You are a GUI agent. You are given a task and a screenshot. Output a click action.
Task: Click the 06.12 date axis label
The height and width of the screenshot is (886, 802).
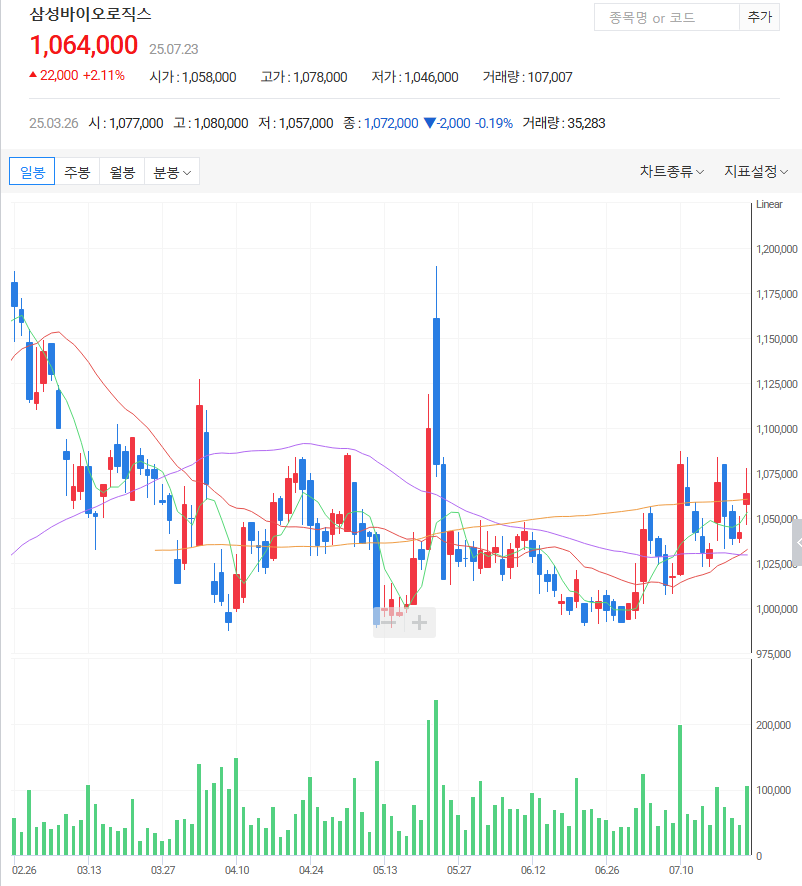coord(533,870)
